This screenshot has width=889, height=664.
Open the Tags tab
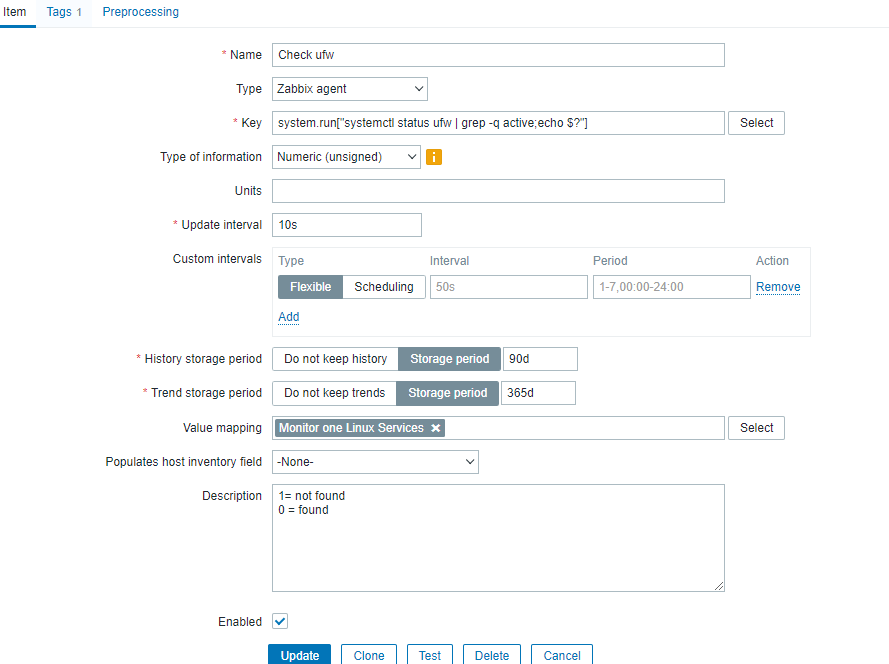tap(59, 12)
